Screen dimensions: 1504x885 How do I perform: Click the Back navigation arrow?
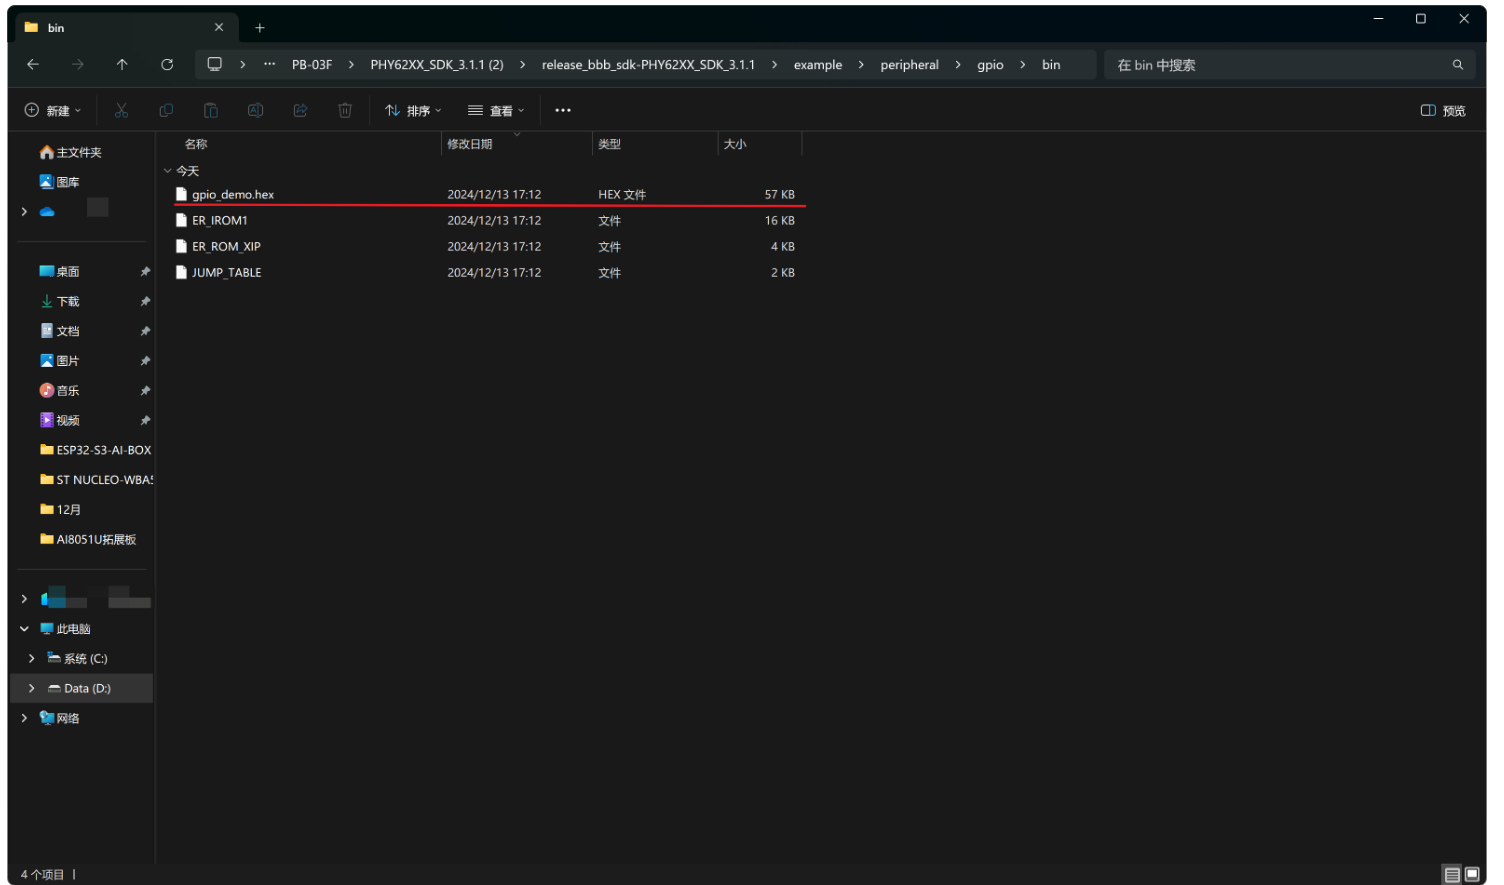pos(33,64)
